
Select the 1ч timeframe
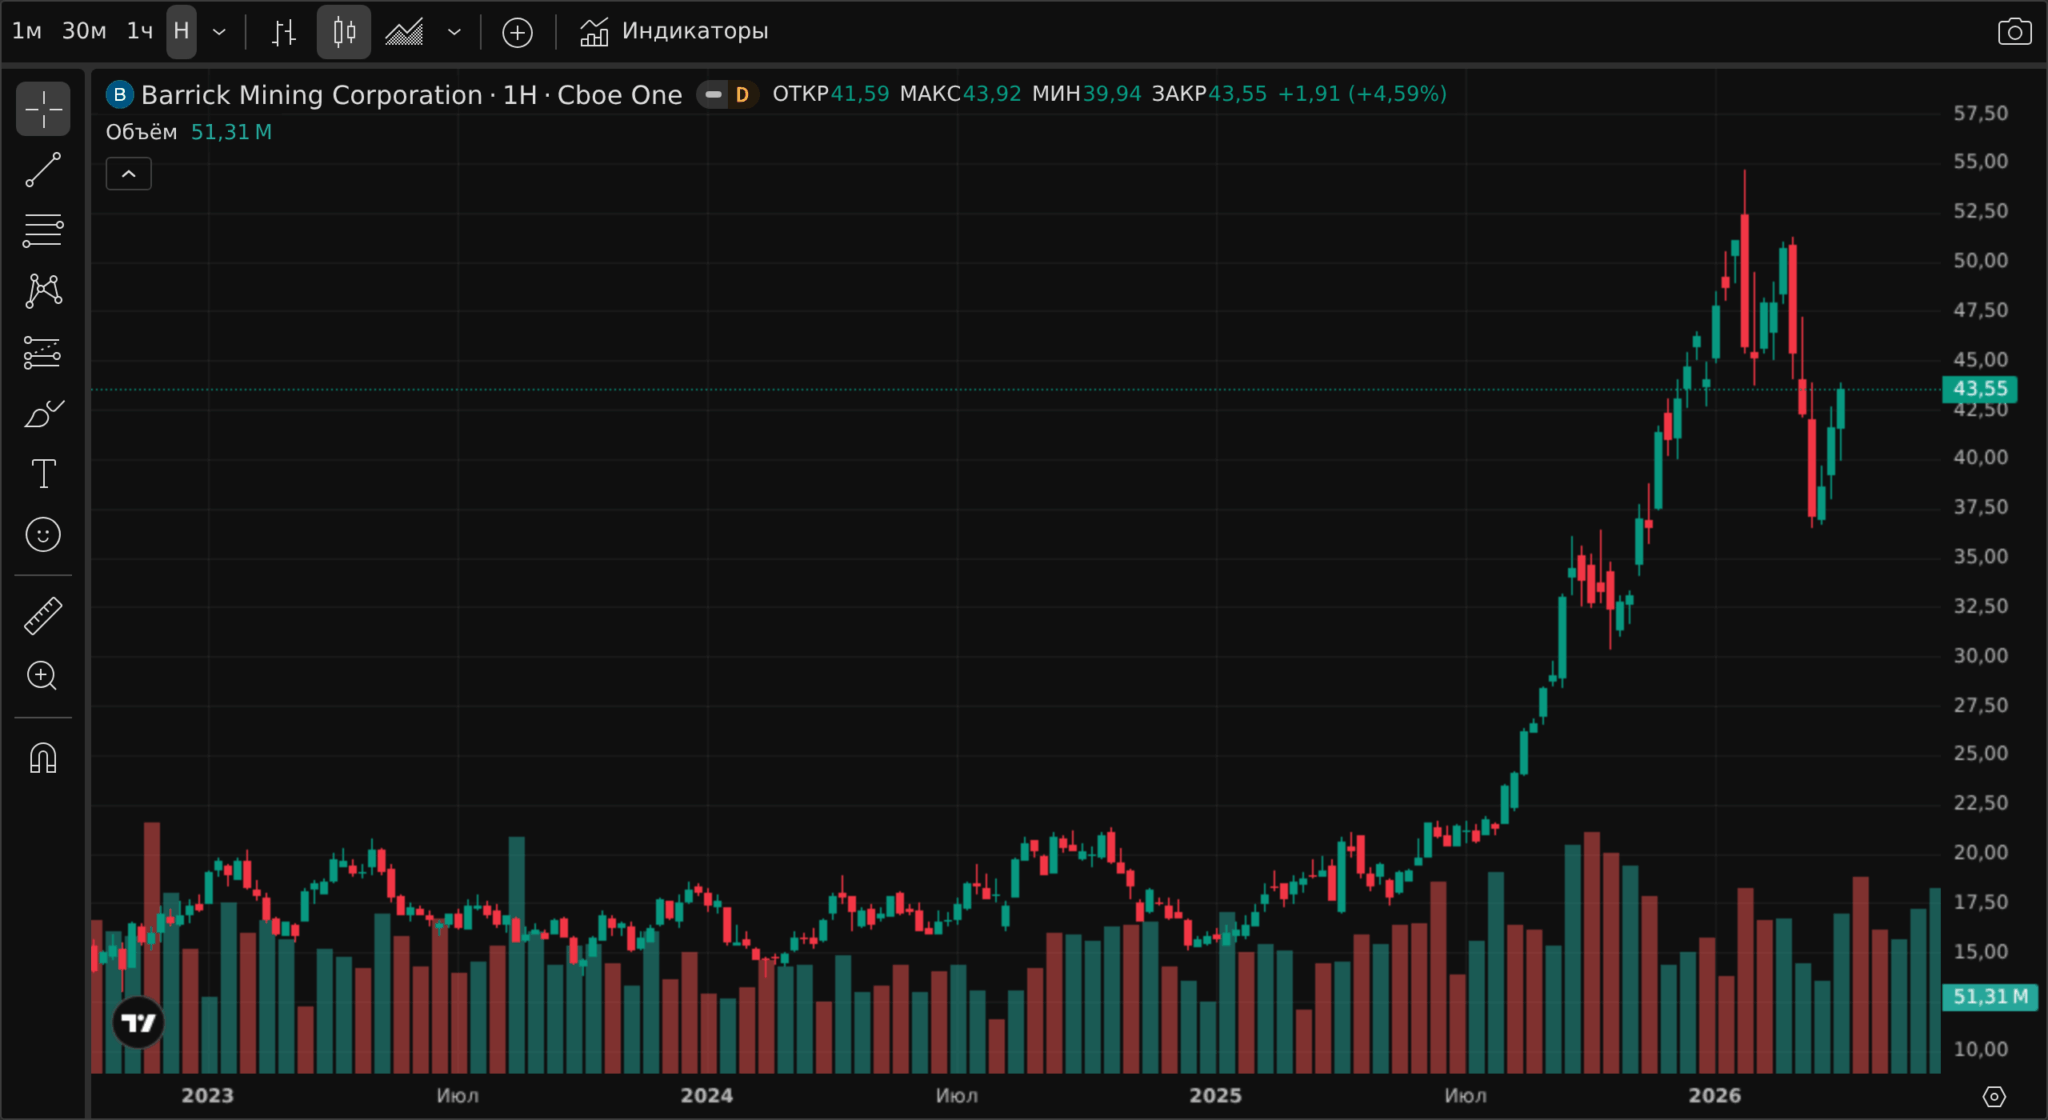[x=140, y=32]
